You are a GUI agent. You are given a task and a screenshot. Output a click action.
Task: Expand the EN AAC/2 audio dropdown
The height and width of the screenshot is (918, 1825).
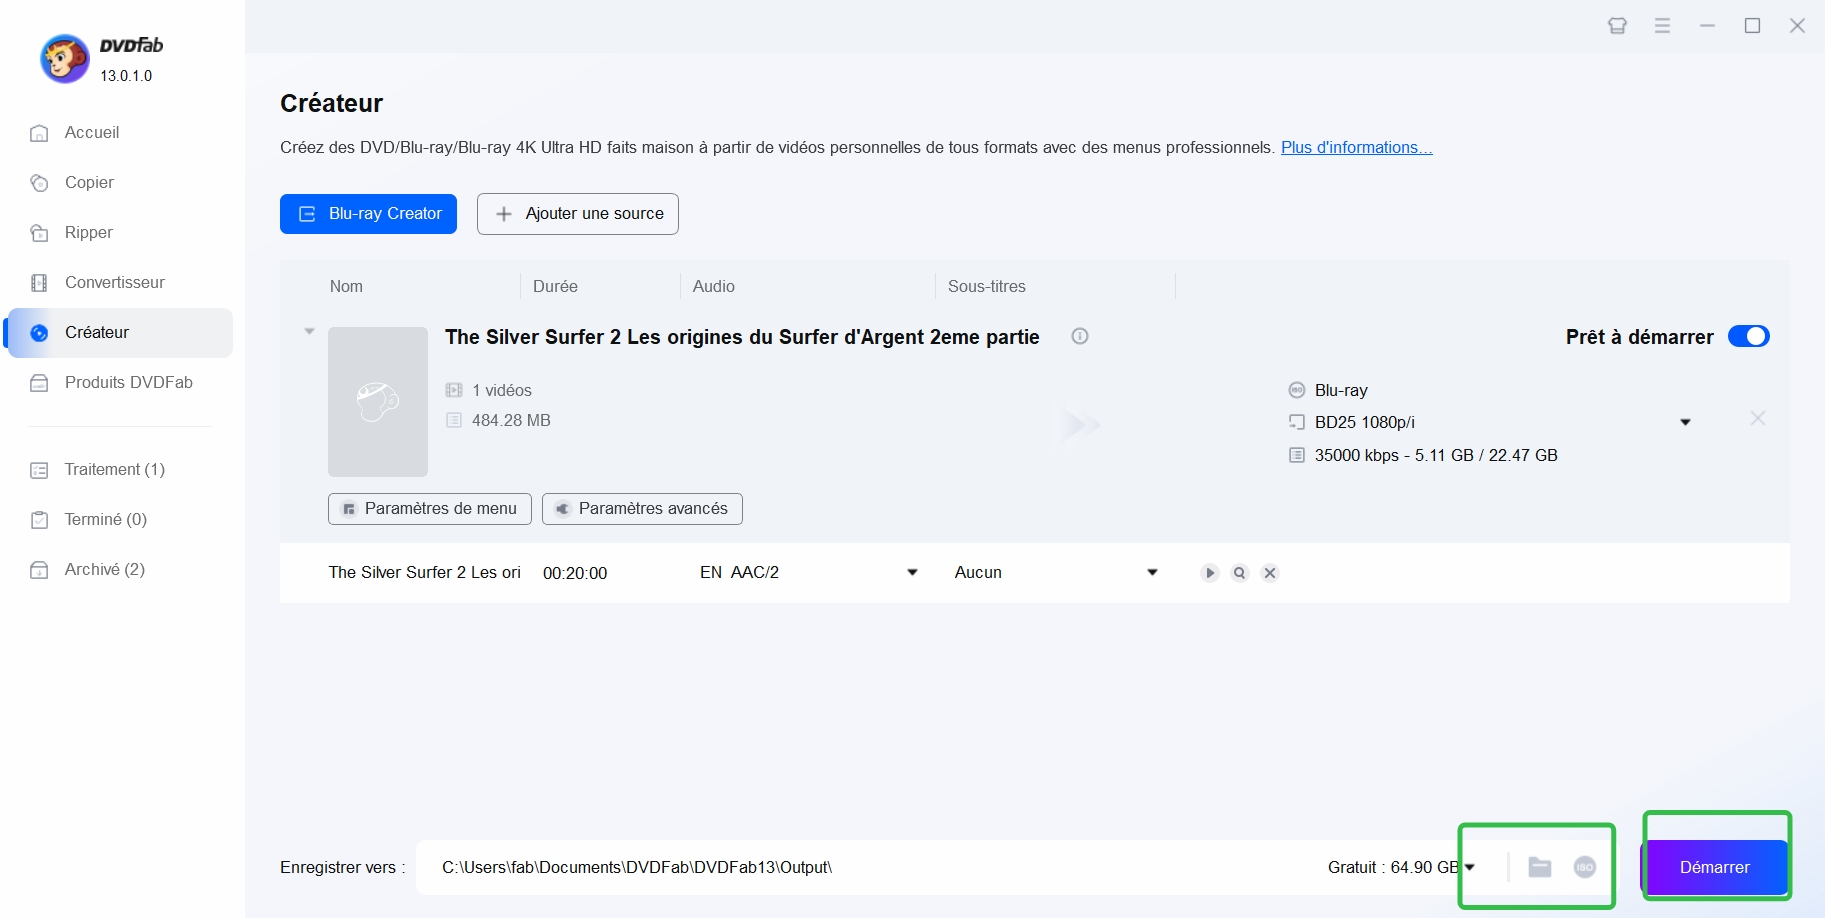912,573
